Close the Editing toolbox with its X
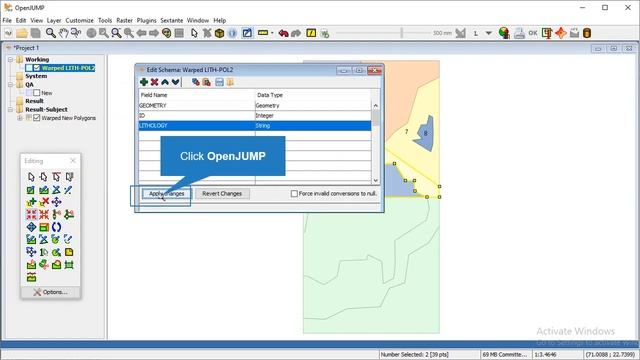This screenshot has width=640, height=360. click(73, 161)
